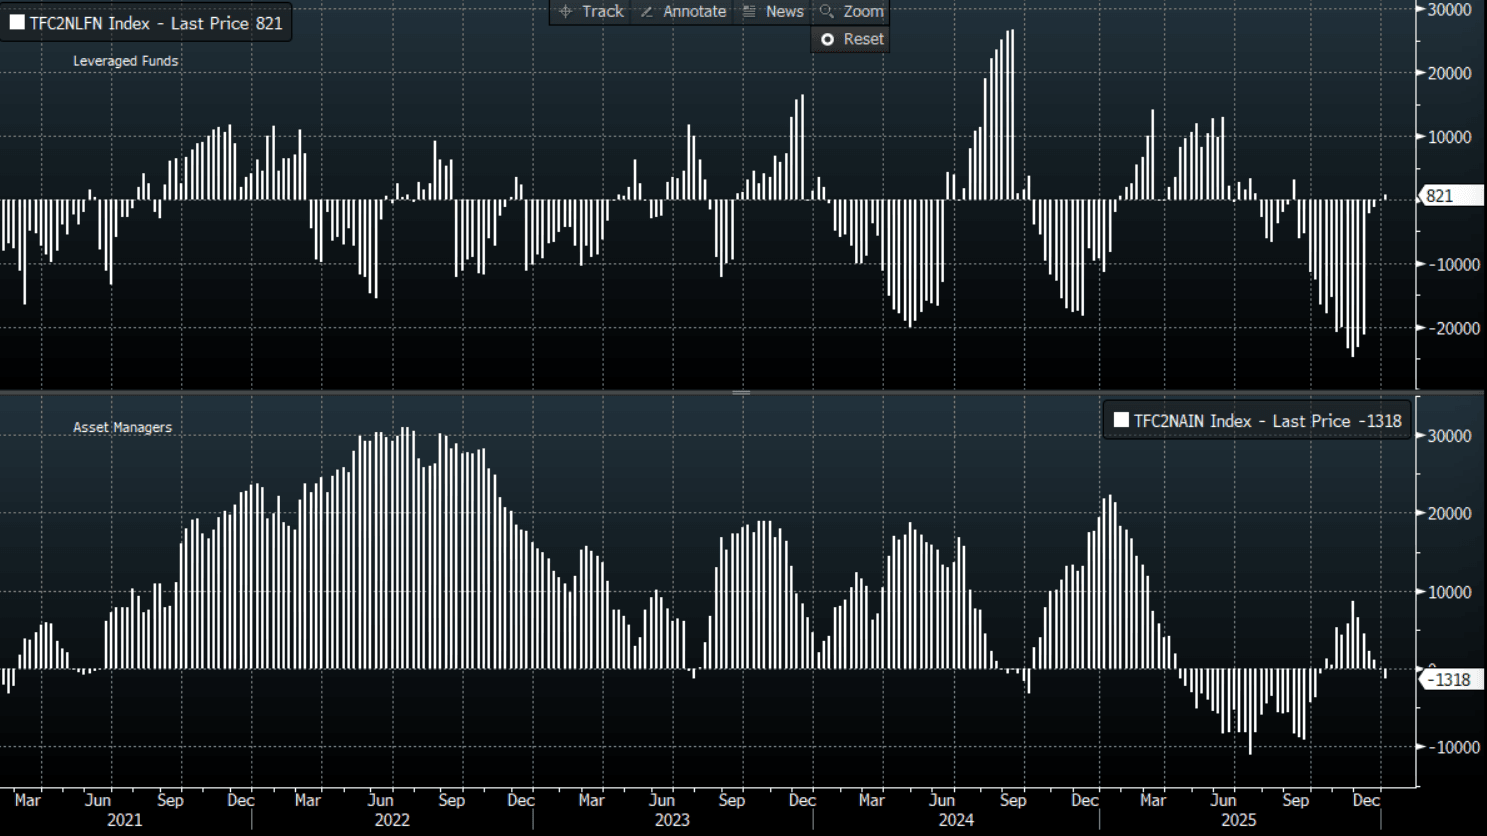Open the News list icon
The width and height of the screenshot is (1487, 836).
point(749,11)
